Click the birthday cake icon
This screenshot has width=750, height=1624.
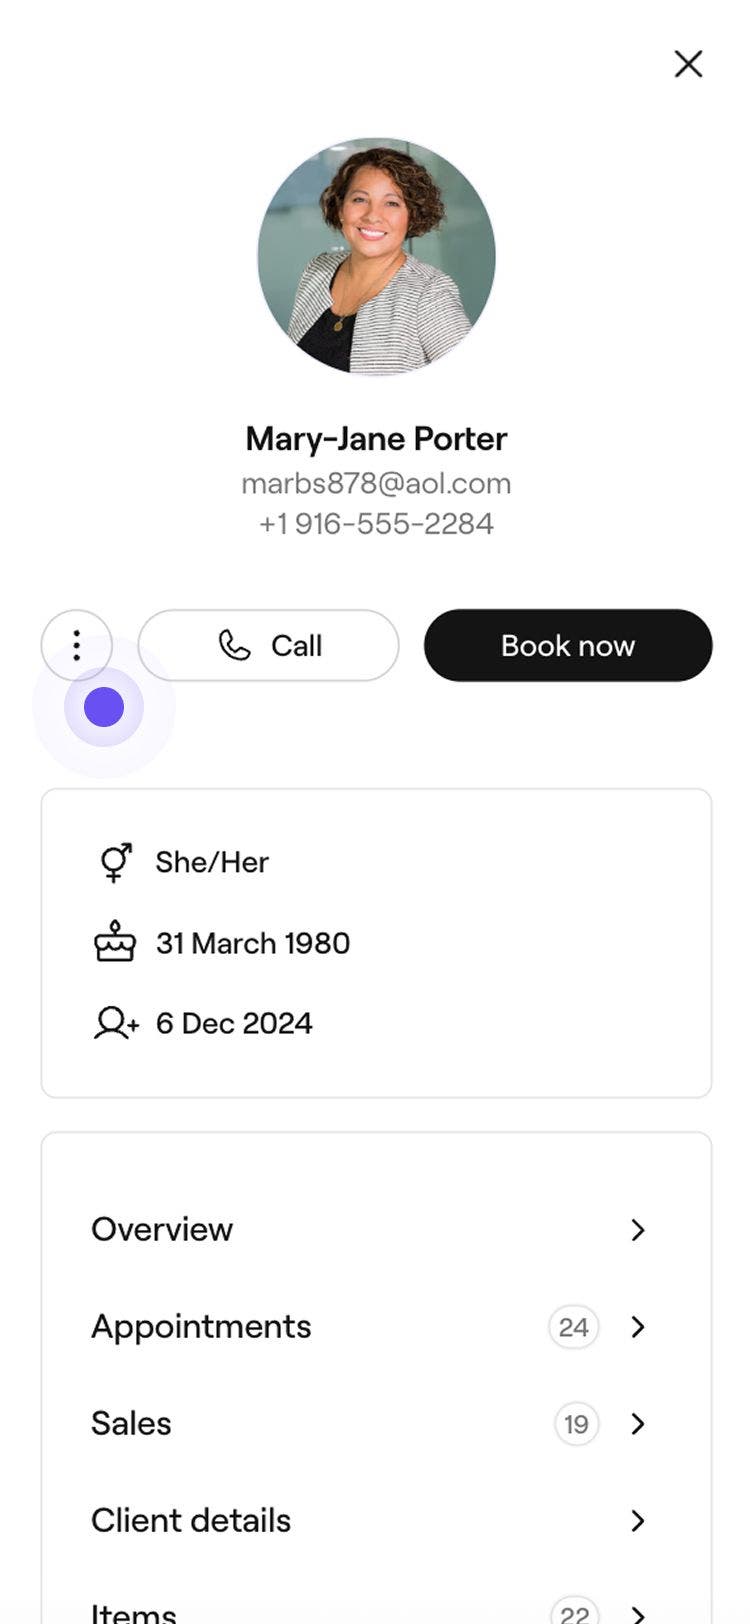click(x=115, y=942)
